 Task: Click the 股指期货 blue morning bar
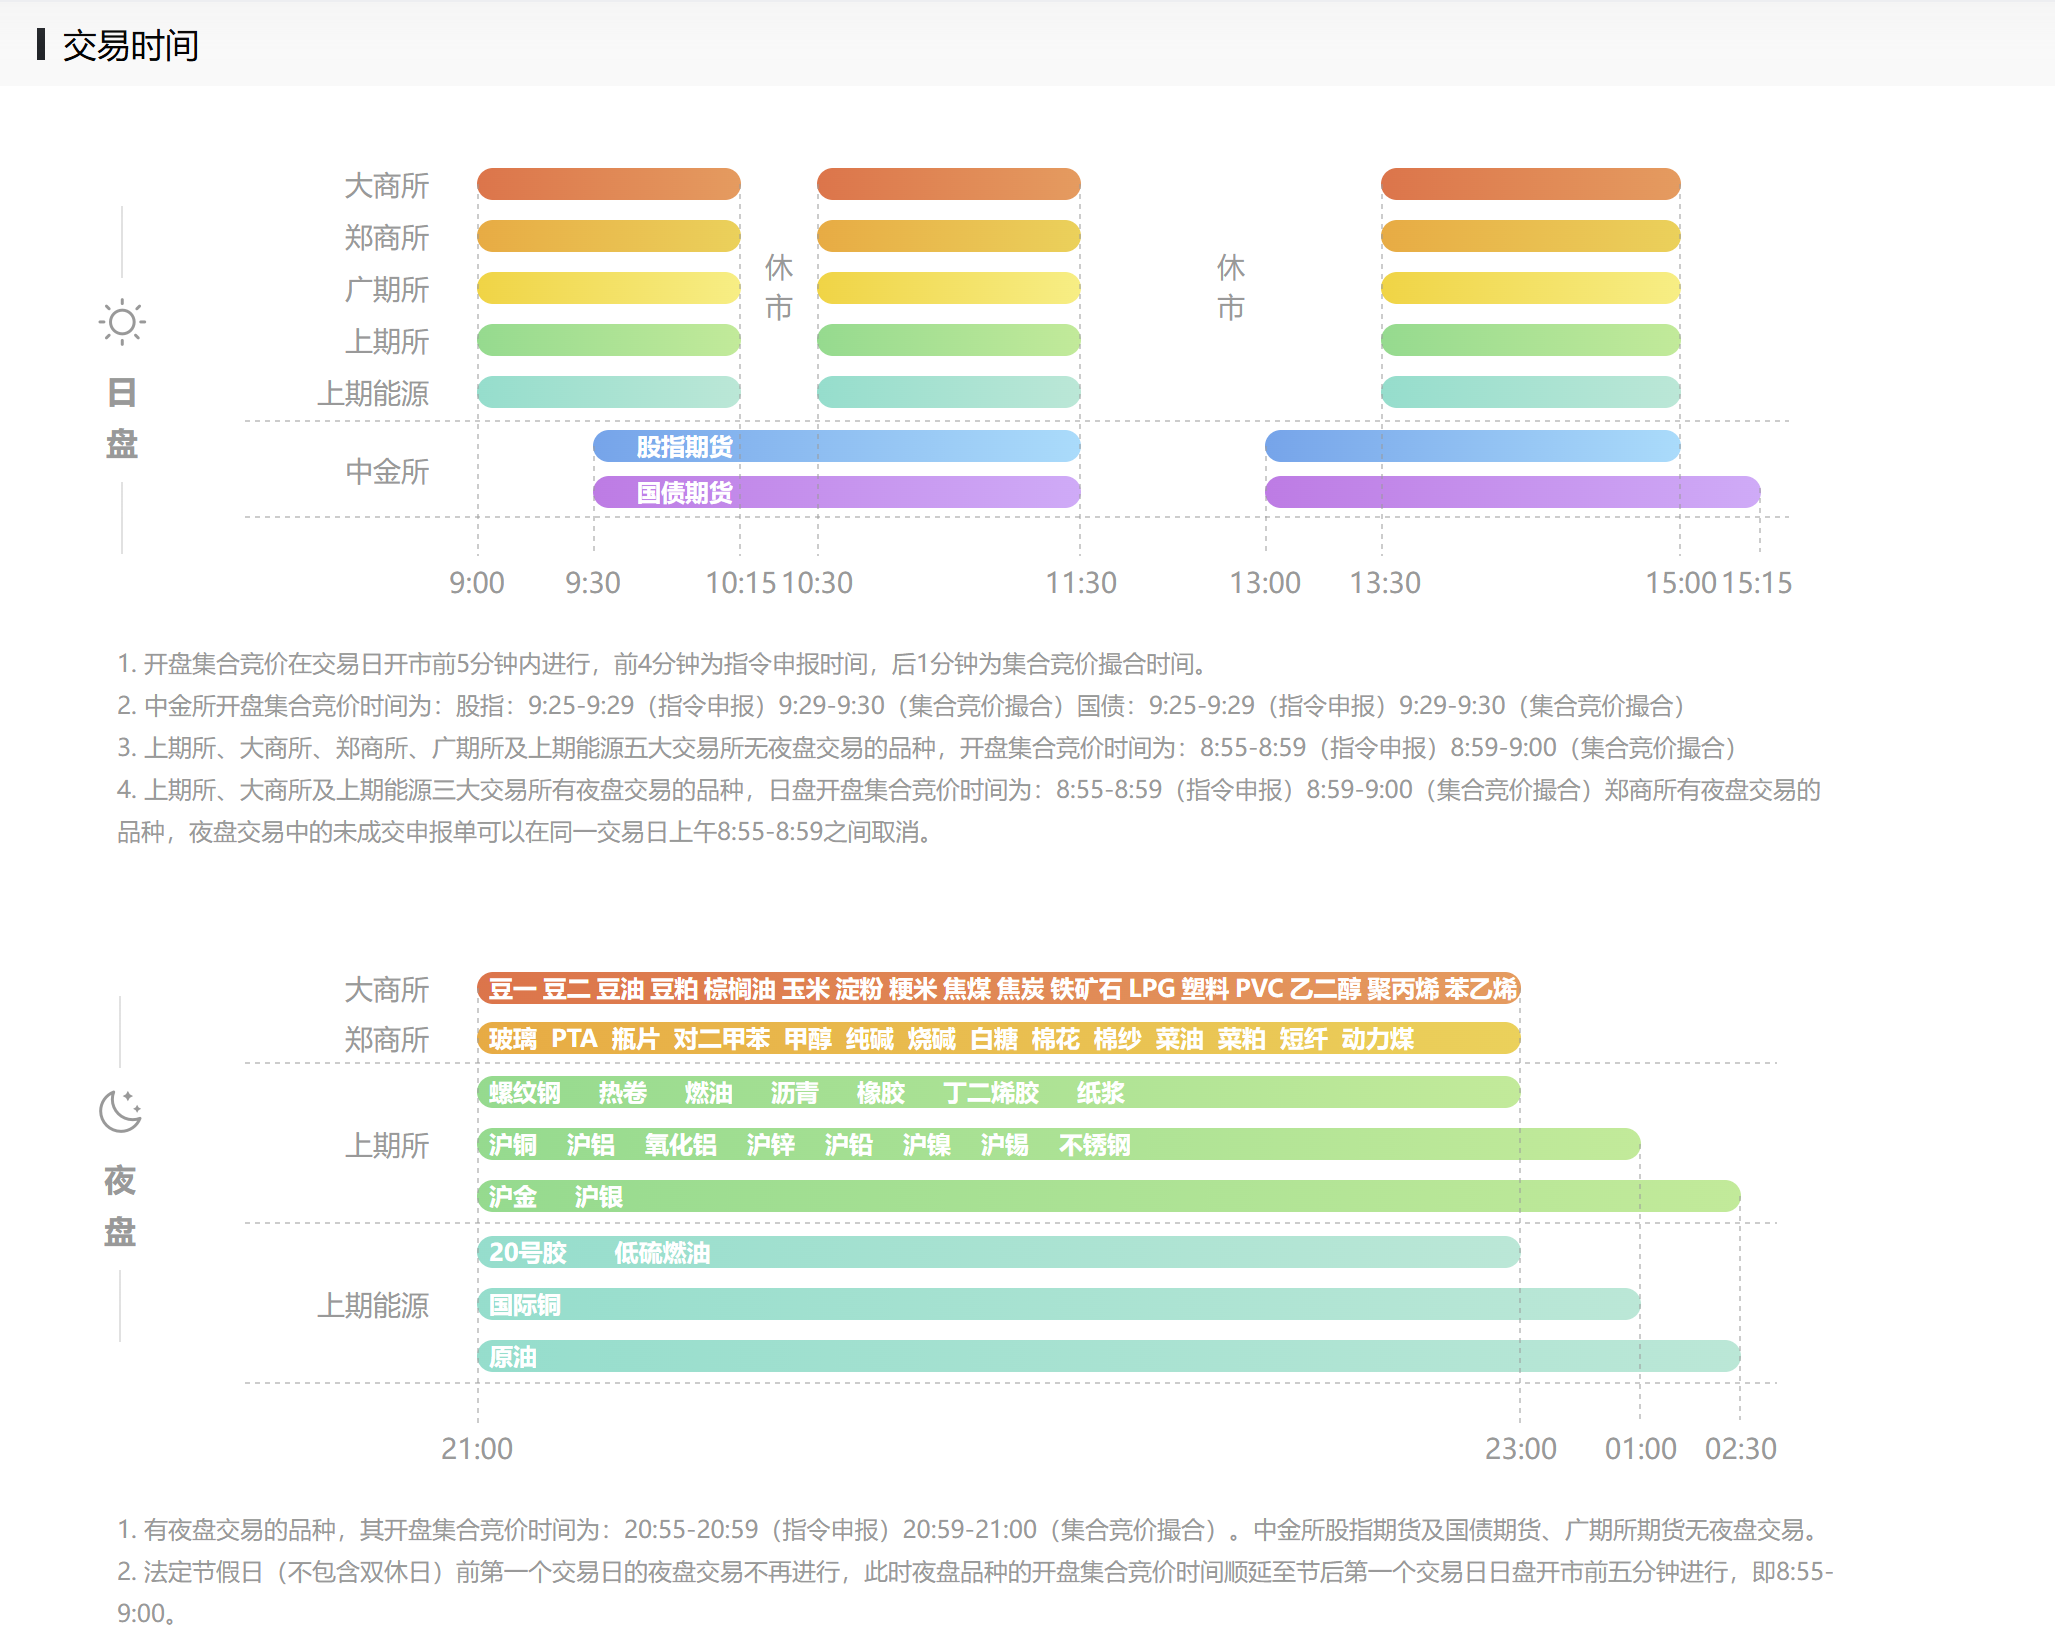[x=836, y=446]
